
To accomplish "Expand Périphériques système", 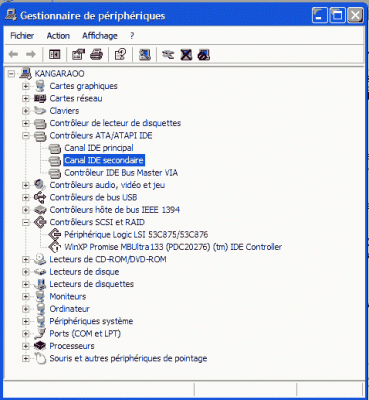I will pyautogui.click(x=26, y=321).
